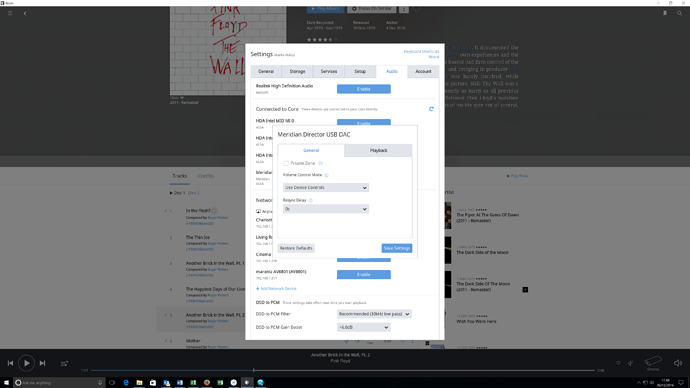The image size is (690, 388).
Task: Select the Storage settings tab
Action: pyautogui.click(x=297, y=71)
